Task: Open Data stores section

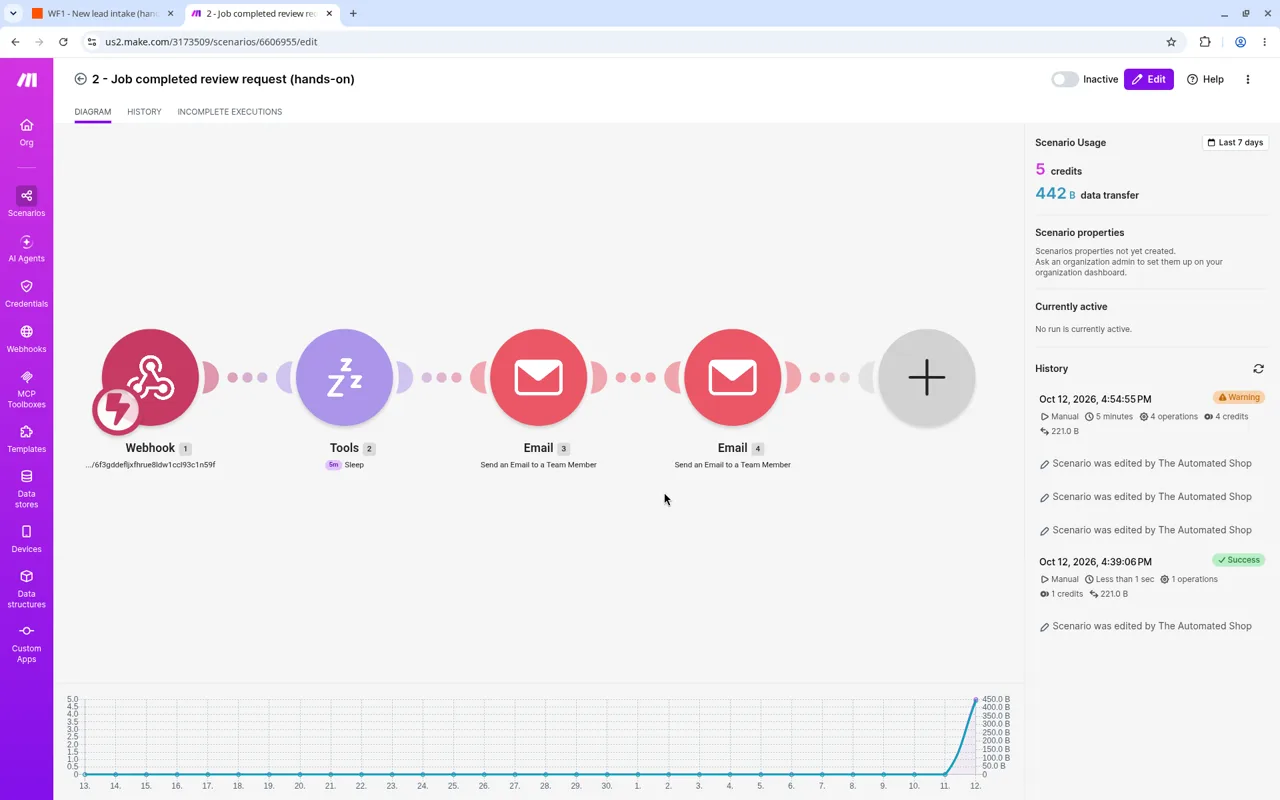Action: (x=26, y=489)
